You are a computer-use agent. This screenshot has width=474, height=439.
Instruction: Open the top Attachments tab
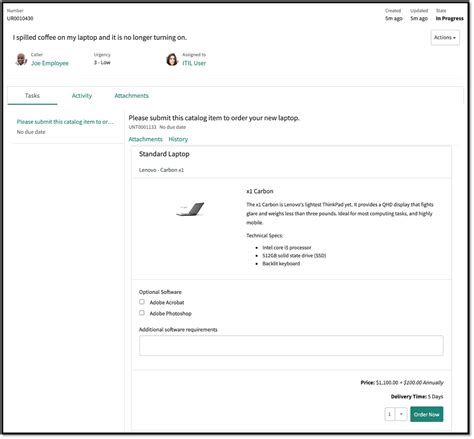click(x=132, y=96)
